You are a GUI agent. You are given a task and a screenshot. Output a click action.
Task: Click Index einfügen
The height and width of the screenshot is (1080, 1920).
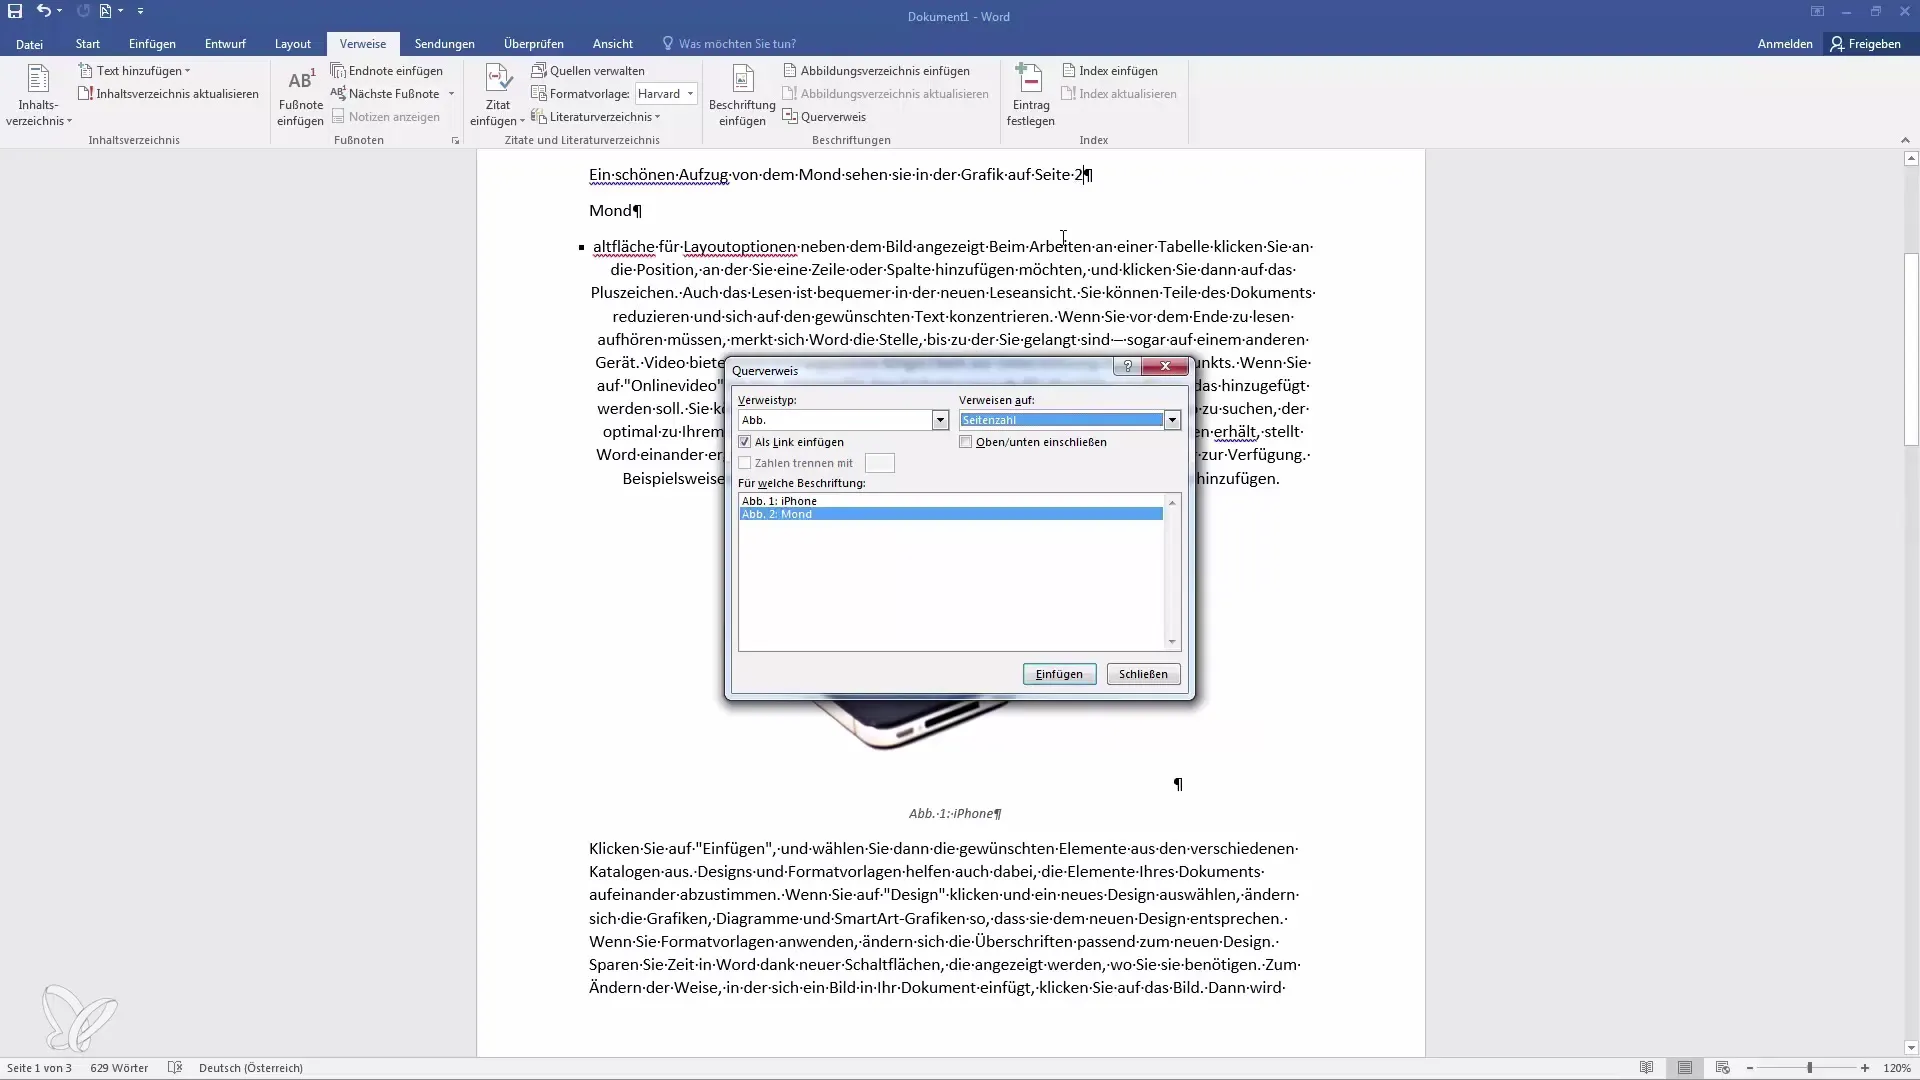coord(1110,71)
